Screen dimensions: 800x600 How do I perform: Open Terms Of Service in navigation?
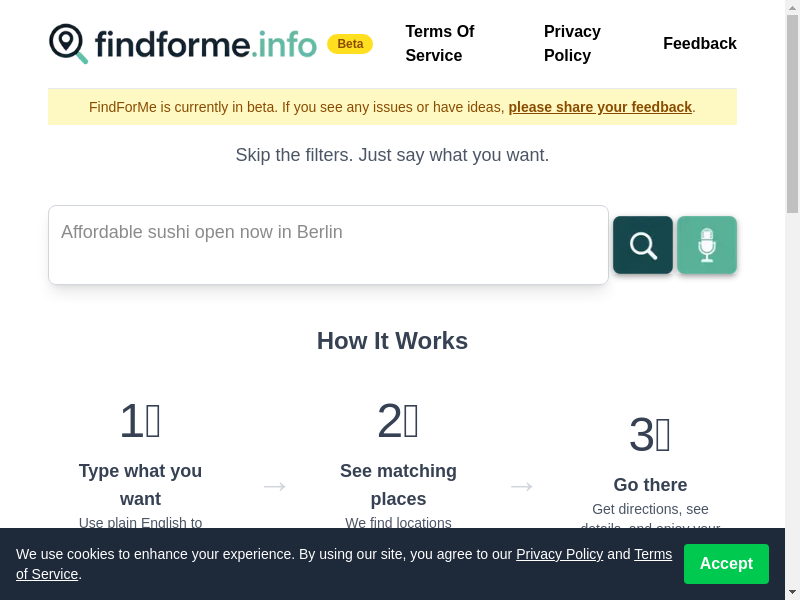point(440,44)
